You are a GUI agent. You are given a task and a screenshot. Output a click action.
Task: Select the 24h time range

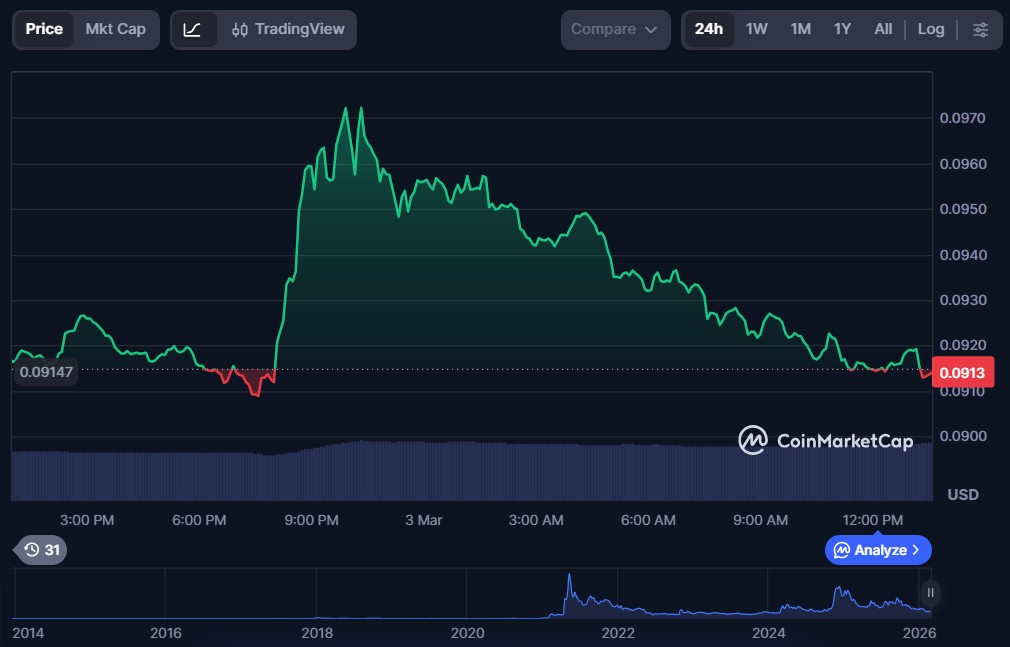(x=708, y=29)
